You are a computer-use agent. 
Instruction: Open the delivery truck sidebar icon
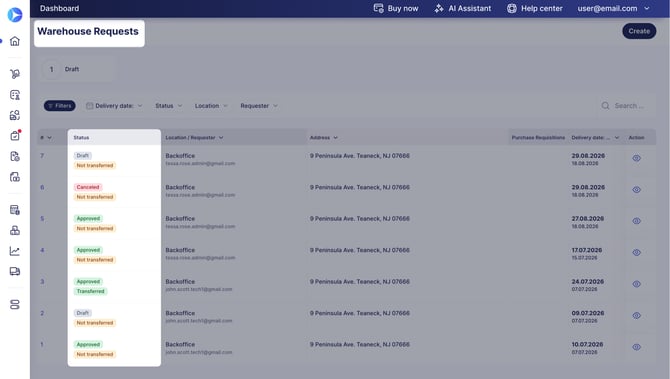click(x=15, y=271)
